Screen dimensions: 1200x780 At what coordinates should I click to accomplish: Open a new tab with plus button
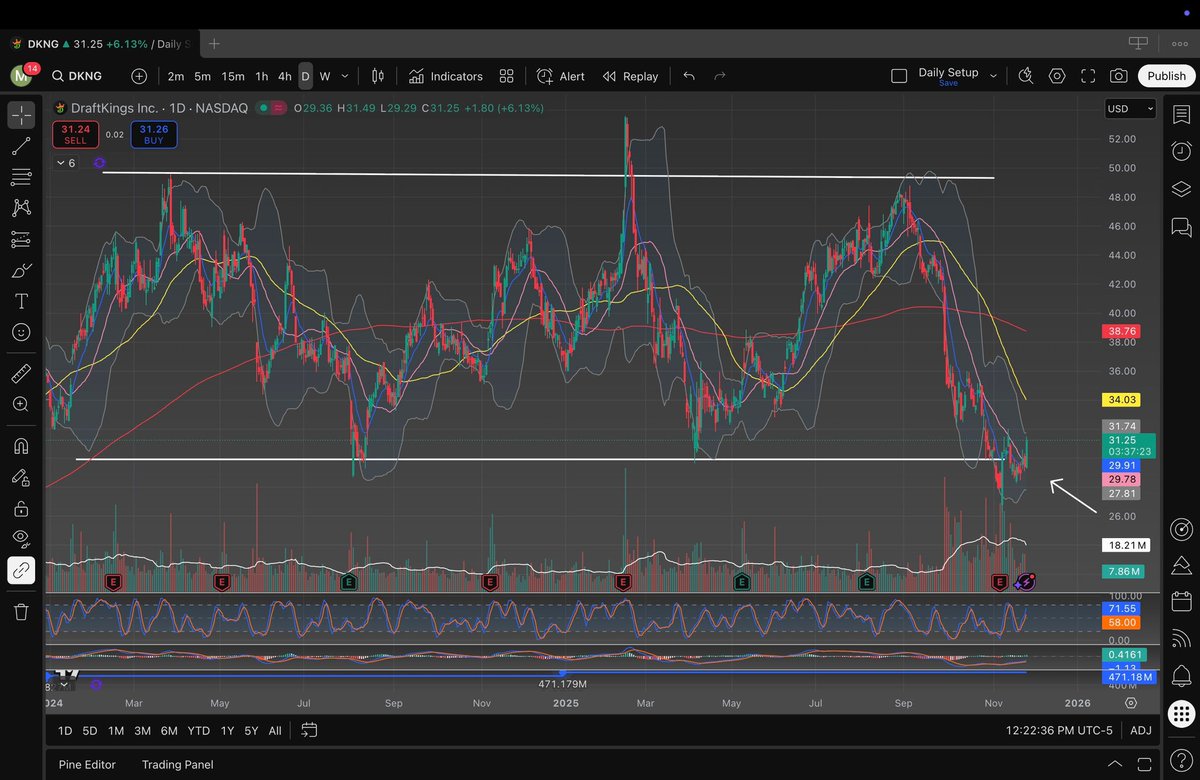(214, 44)
